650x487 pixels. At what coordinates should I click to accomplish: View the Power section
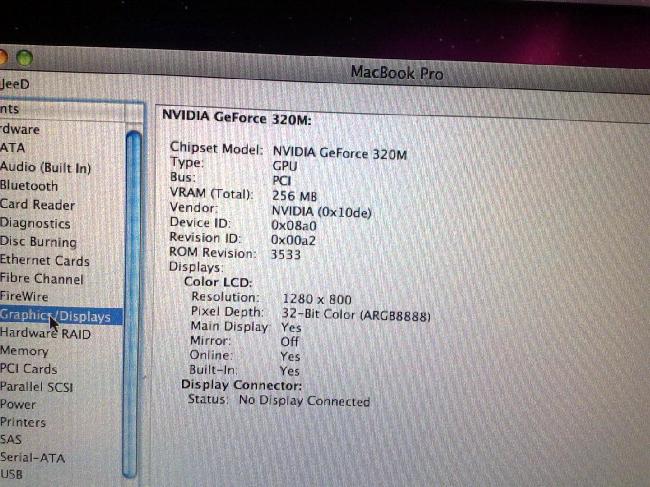18,405
